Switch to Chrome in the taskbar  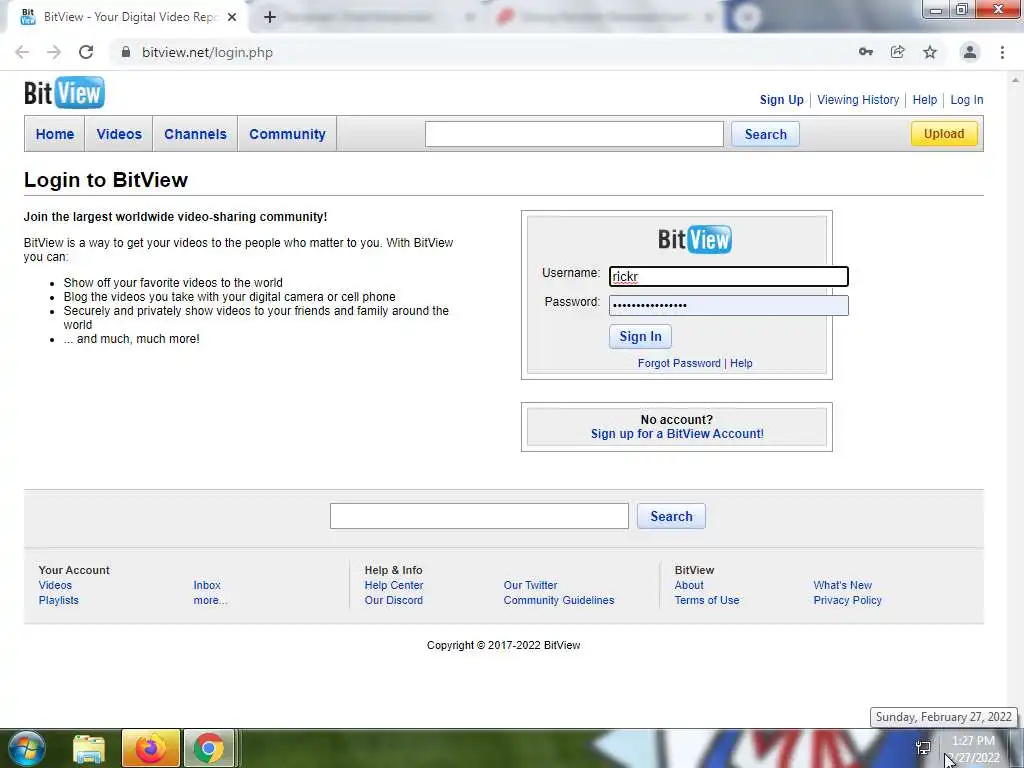pos(208,748)
